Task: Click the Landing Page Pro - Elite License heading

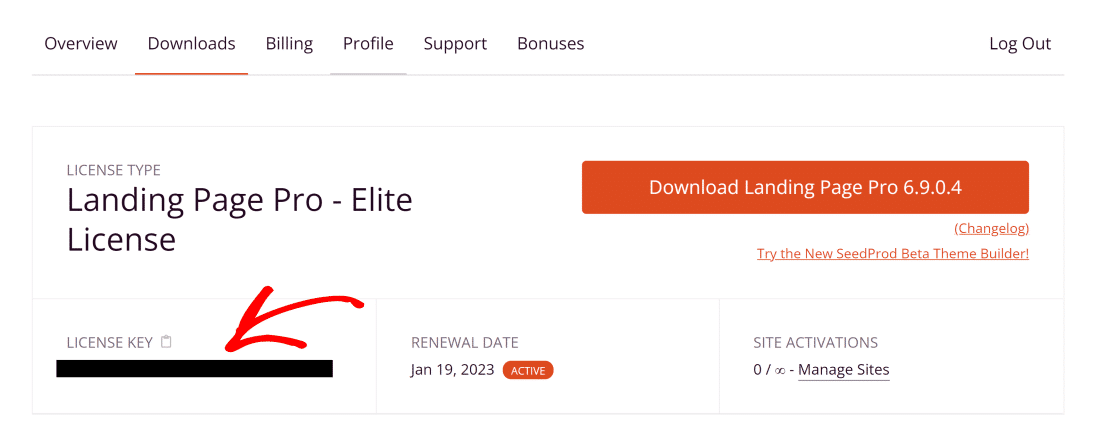Action: [240, 220]
